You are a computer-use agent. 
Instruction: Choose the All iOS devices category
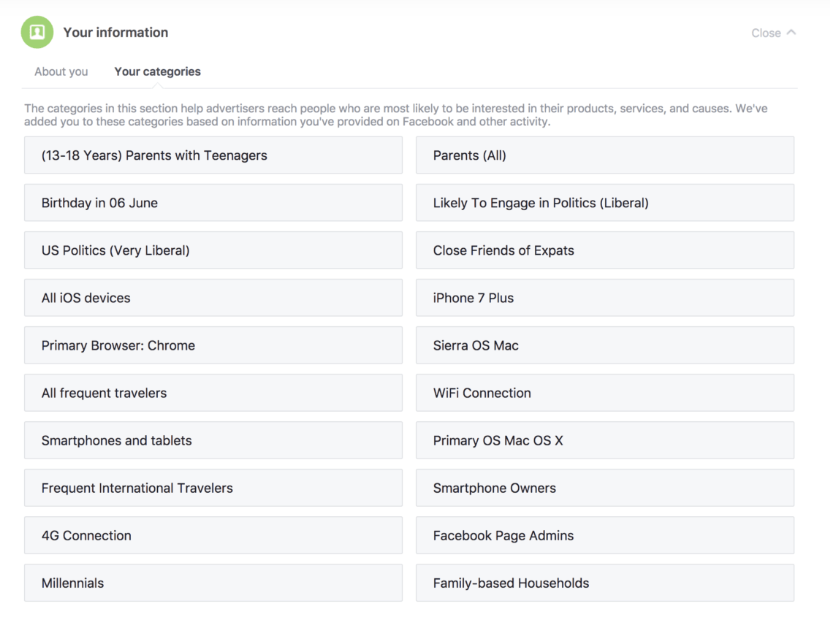coord(213,298)
